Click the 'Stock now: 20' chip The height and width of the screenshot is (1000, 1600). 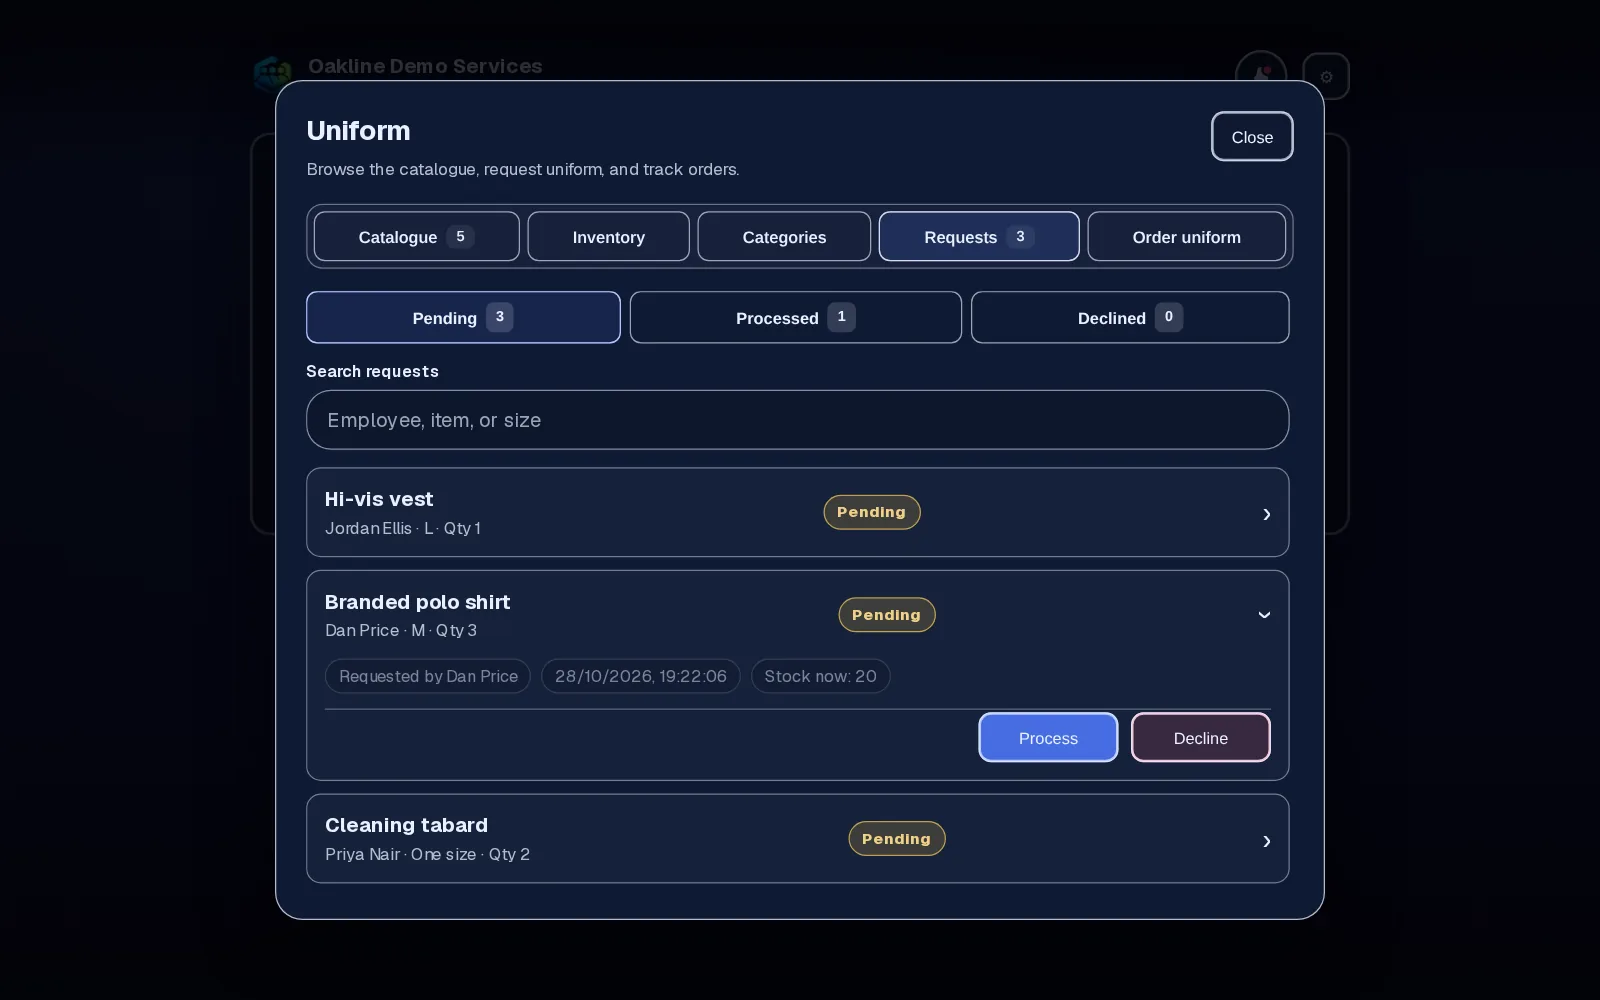tap(820, 676)
